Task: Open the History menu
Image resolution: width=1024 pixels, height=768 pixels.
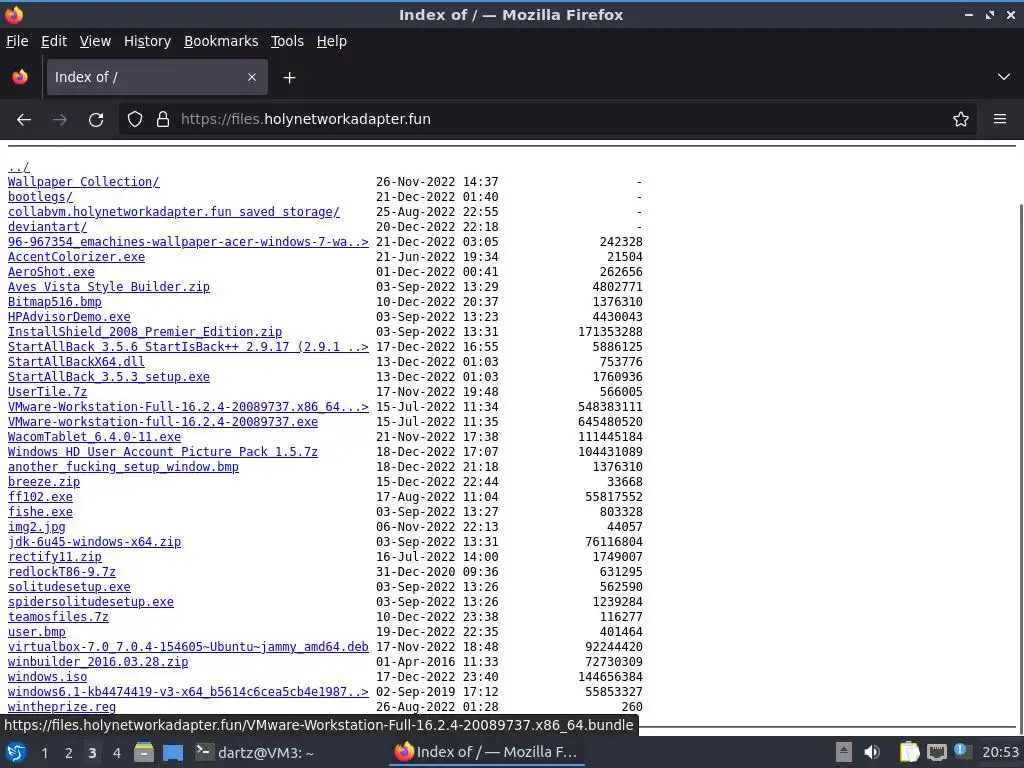Action: (x=147, y=41)
